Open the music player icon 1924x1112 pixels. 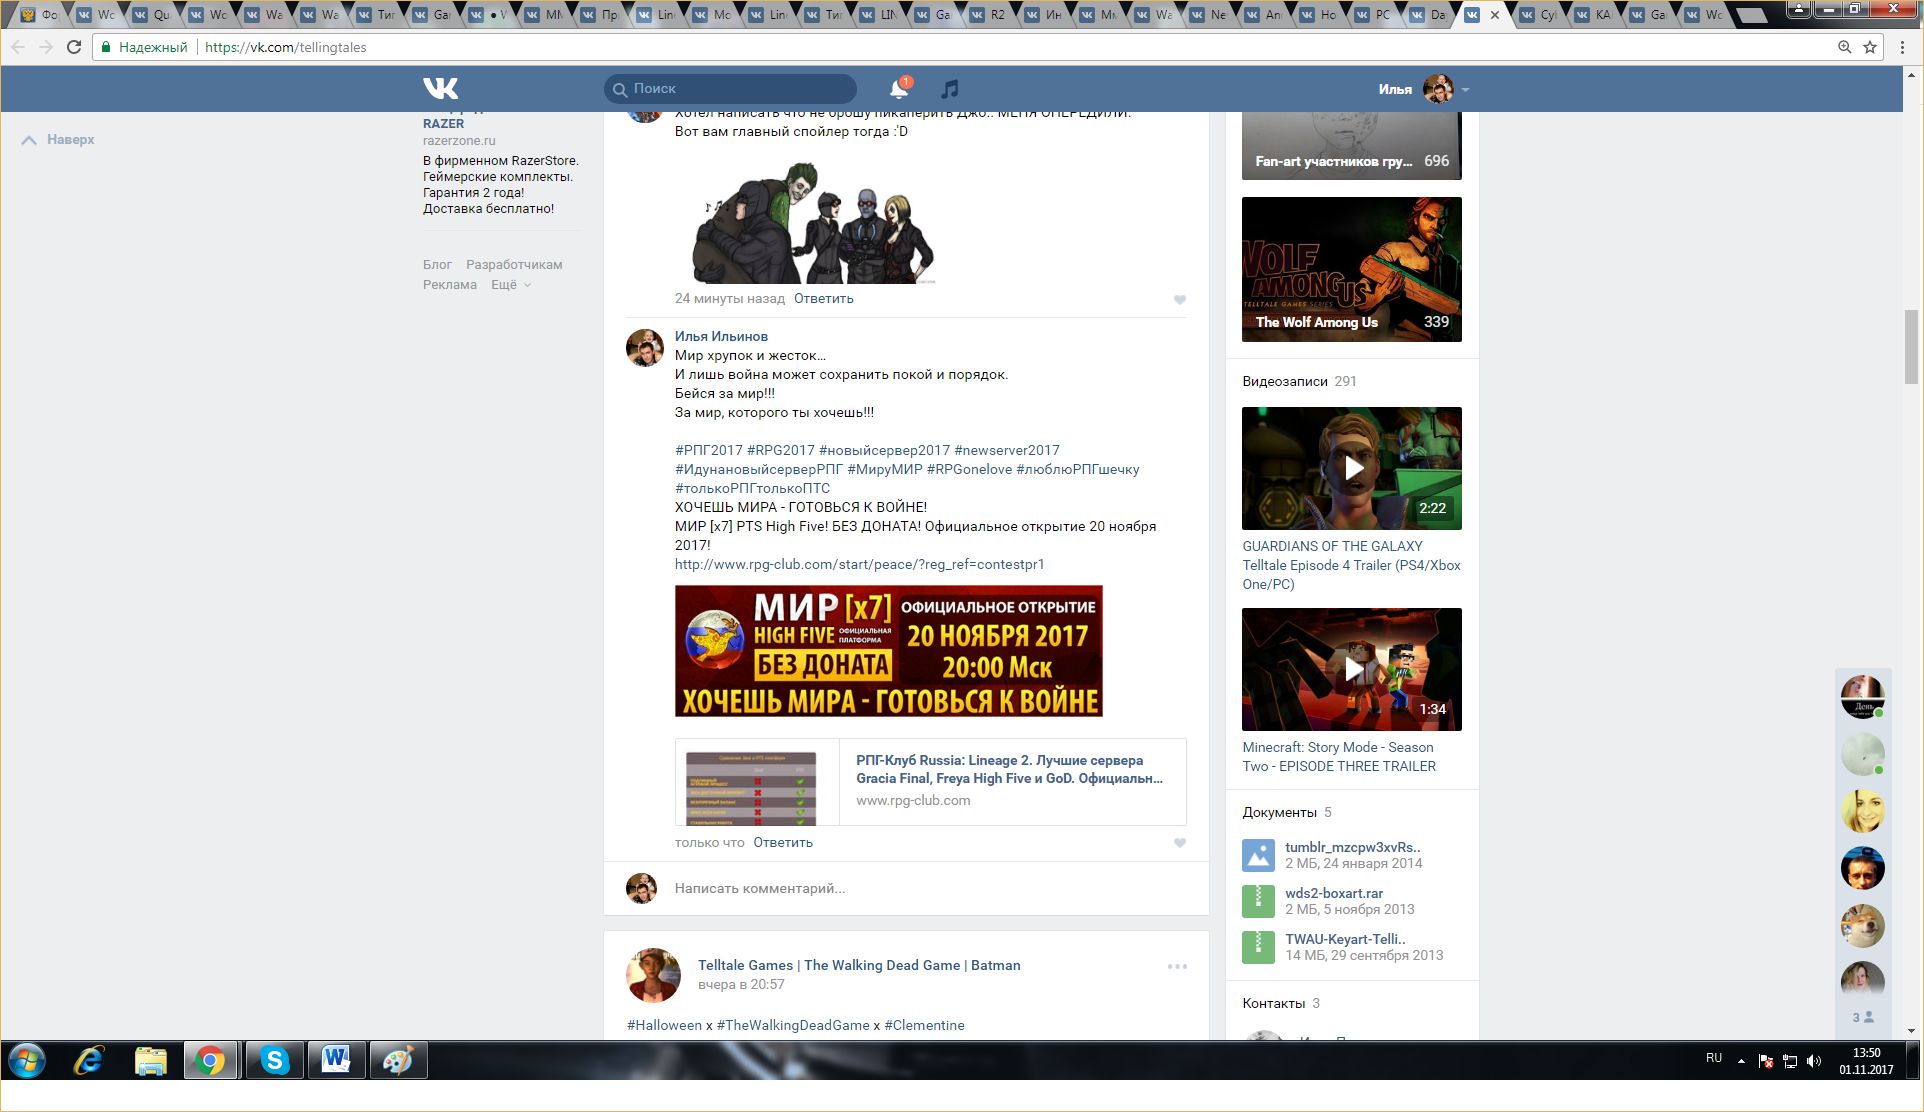(x=949, y=89)
